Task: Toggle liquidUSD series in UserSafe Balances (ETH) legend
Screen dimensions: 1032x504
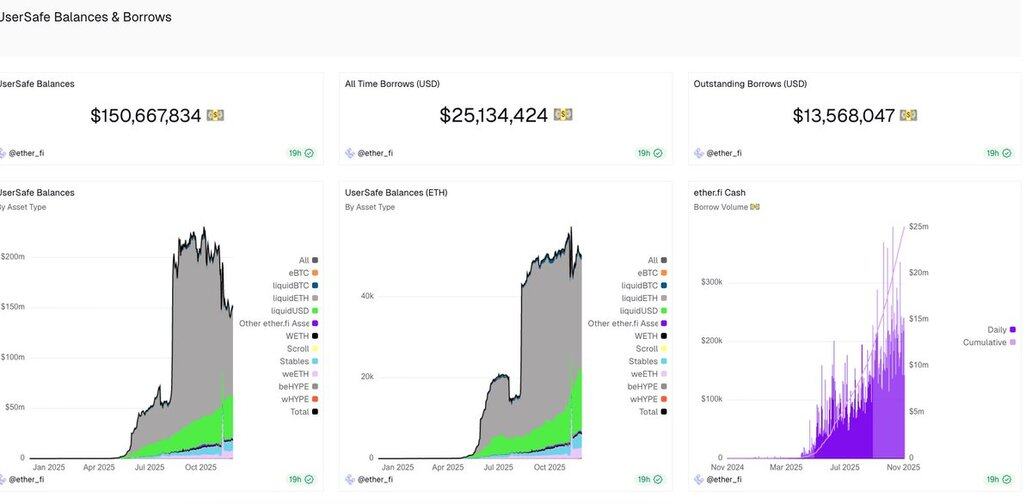Action: [x=639, y=311]
